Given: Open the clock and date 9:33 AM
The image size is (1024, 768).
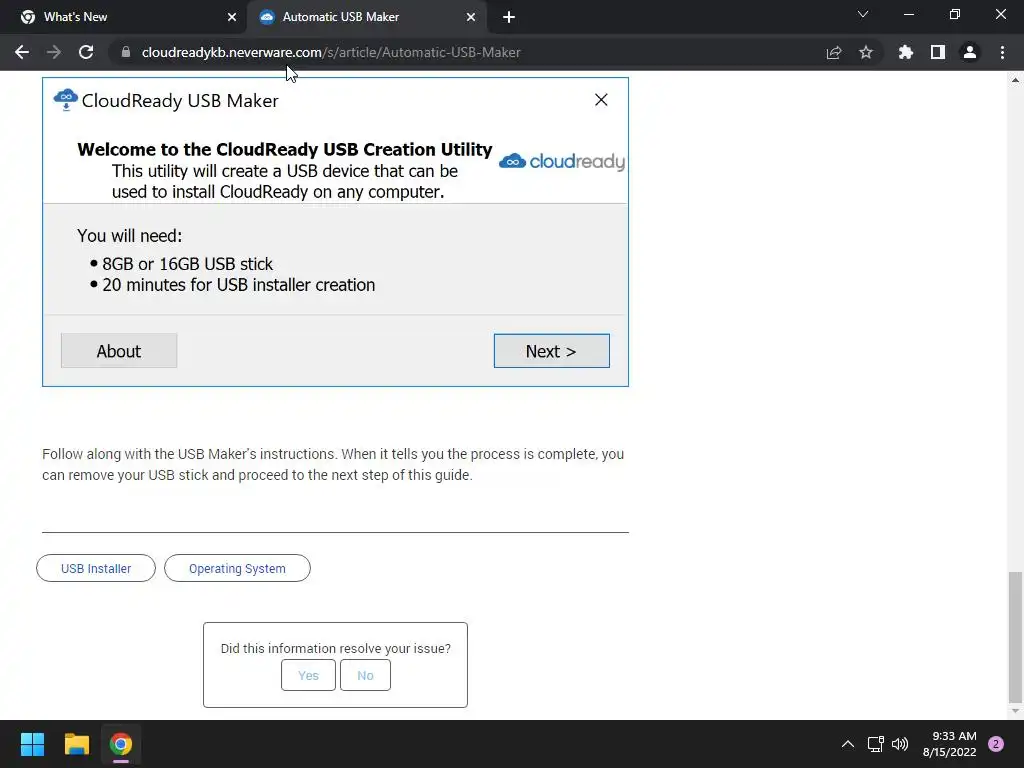Looking at the screenshot, I should 950,744.
